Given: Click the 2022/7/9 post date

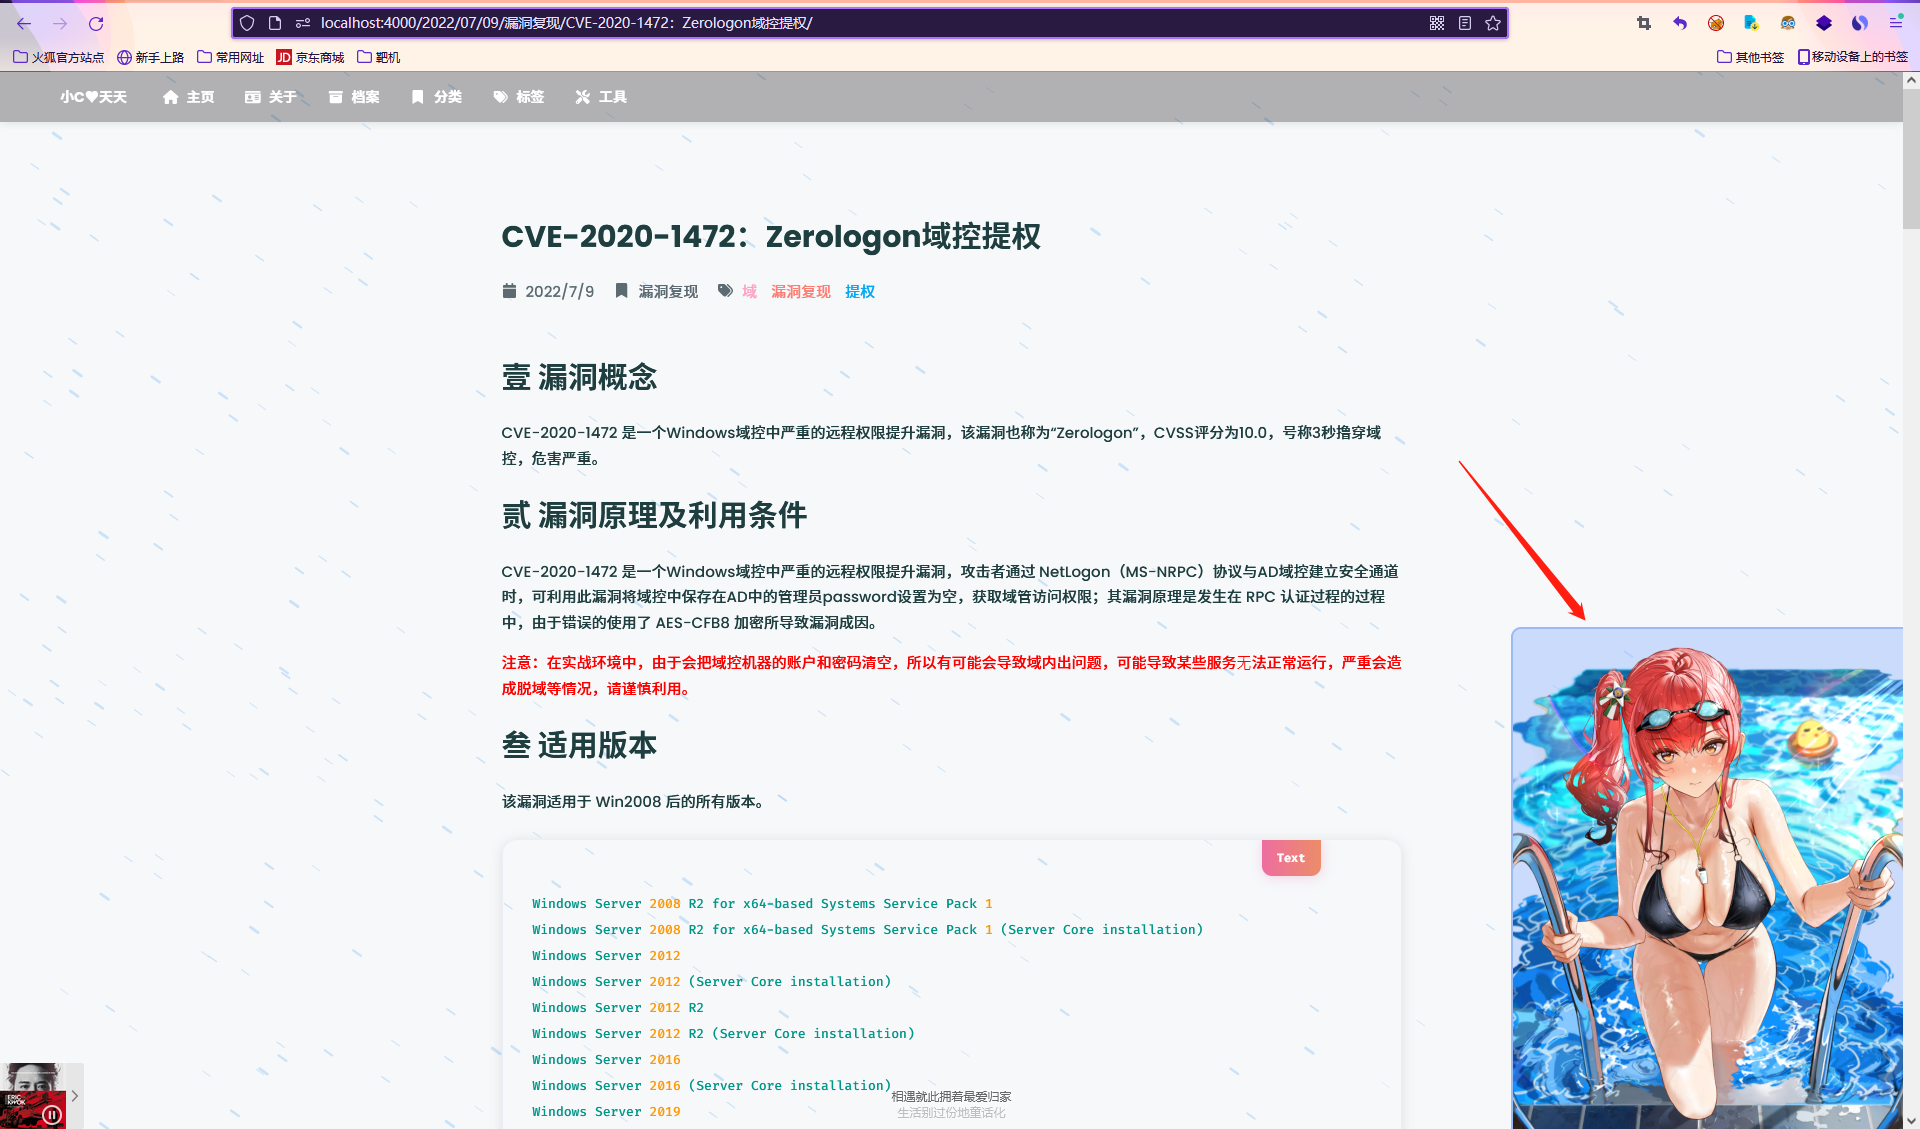Looking at the screenshot, I should pos(559,291).
